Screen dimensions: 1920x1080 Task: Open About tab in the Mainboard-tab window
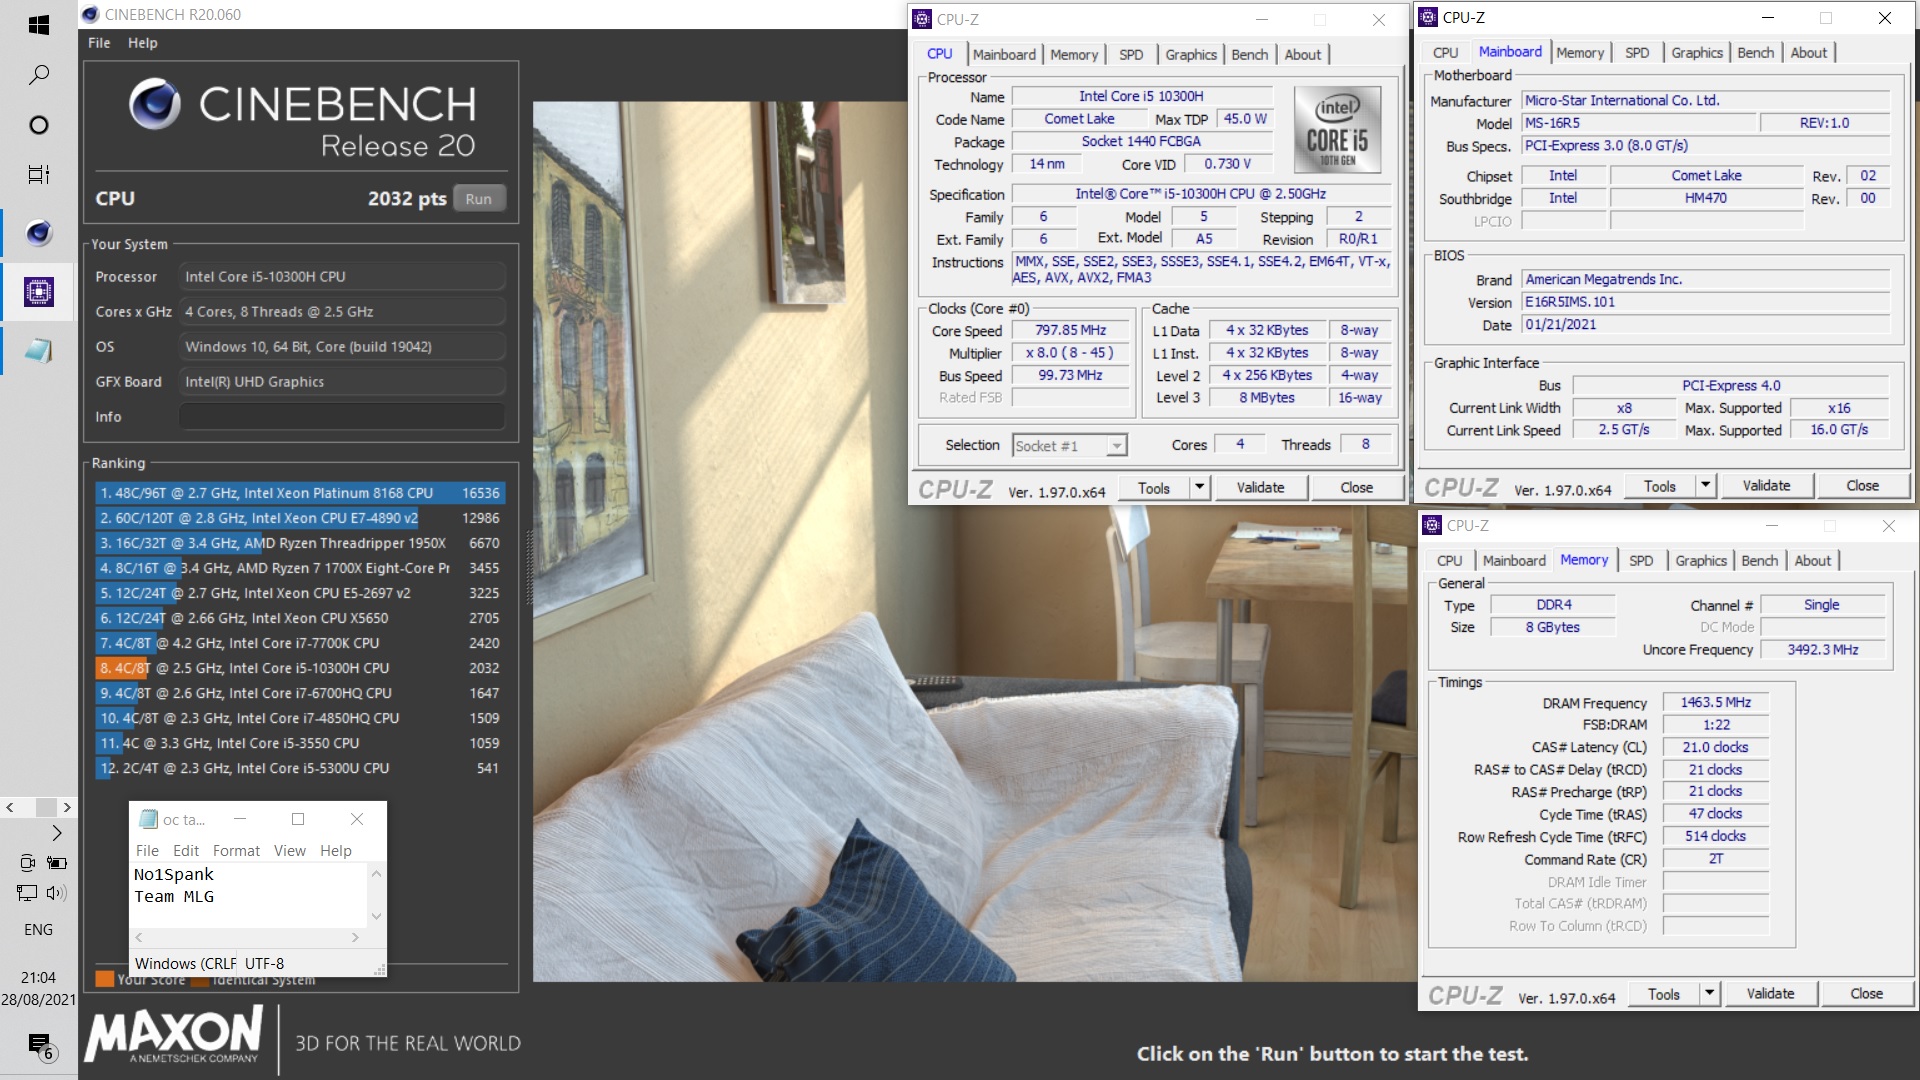coord(1808,53)
